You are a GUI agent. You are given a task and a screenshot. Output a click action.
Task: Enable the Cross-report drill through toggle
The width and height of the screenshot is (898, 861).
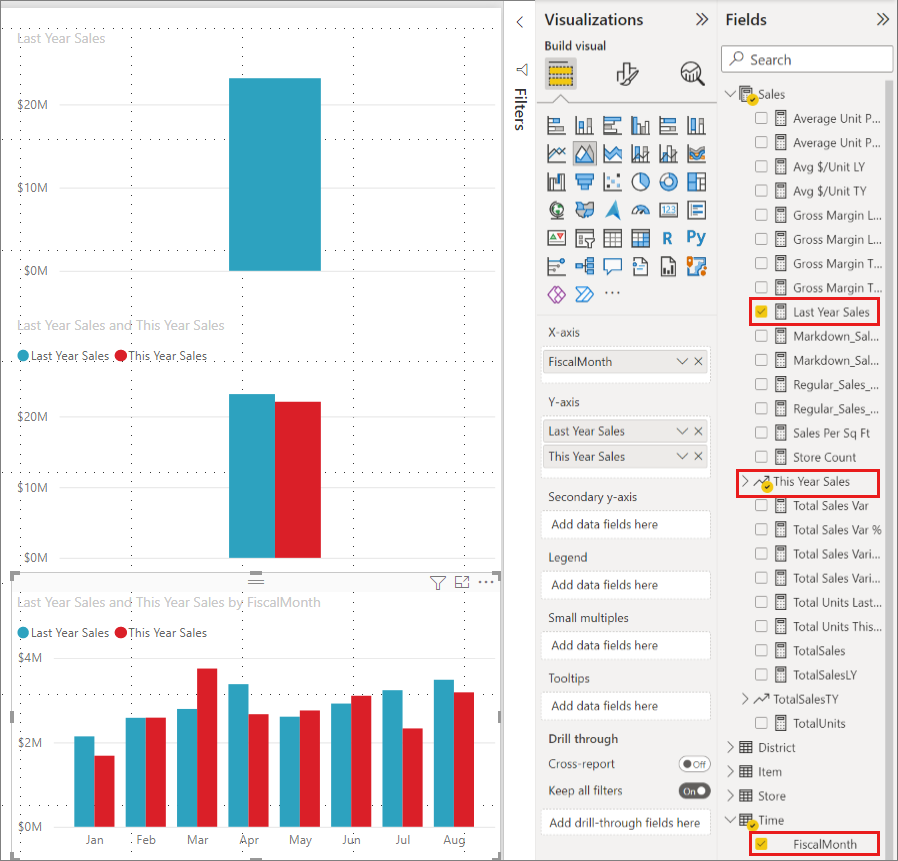695,763
